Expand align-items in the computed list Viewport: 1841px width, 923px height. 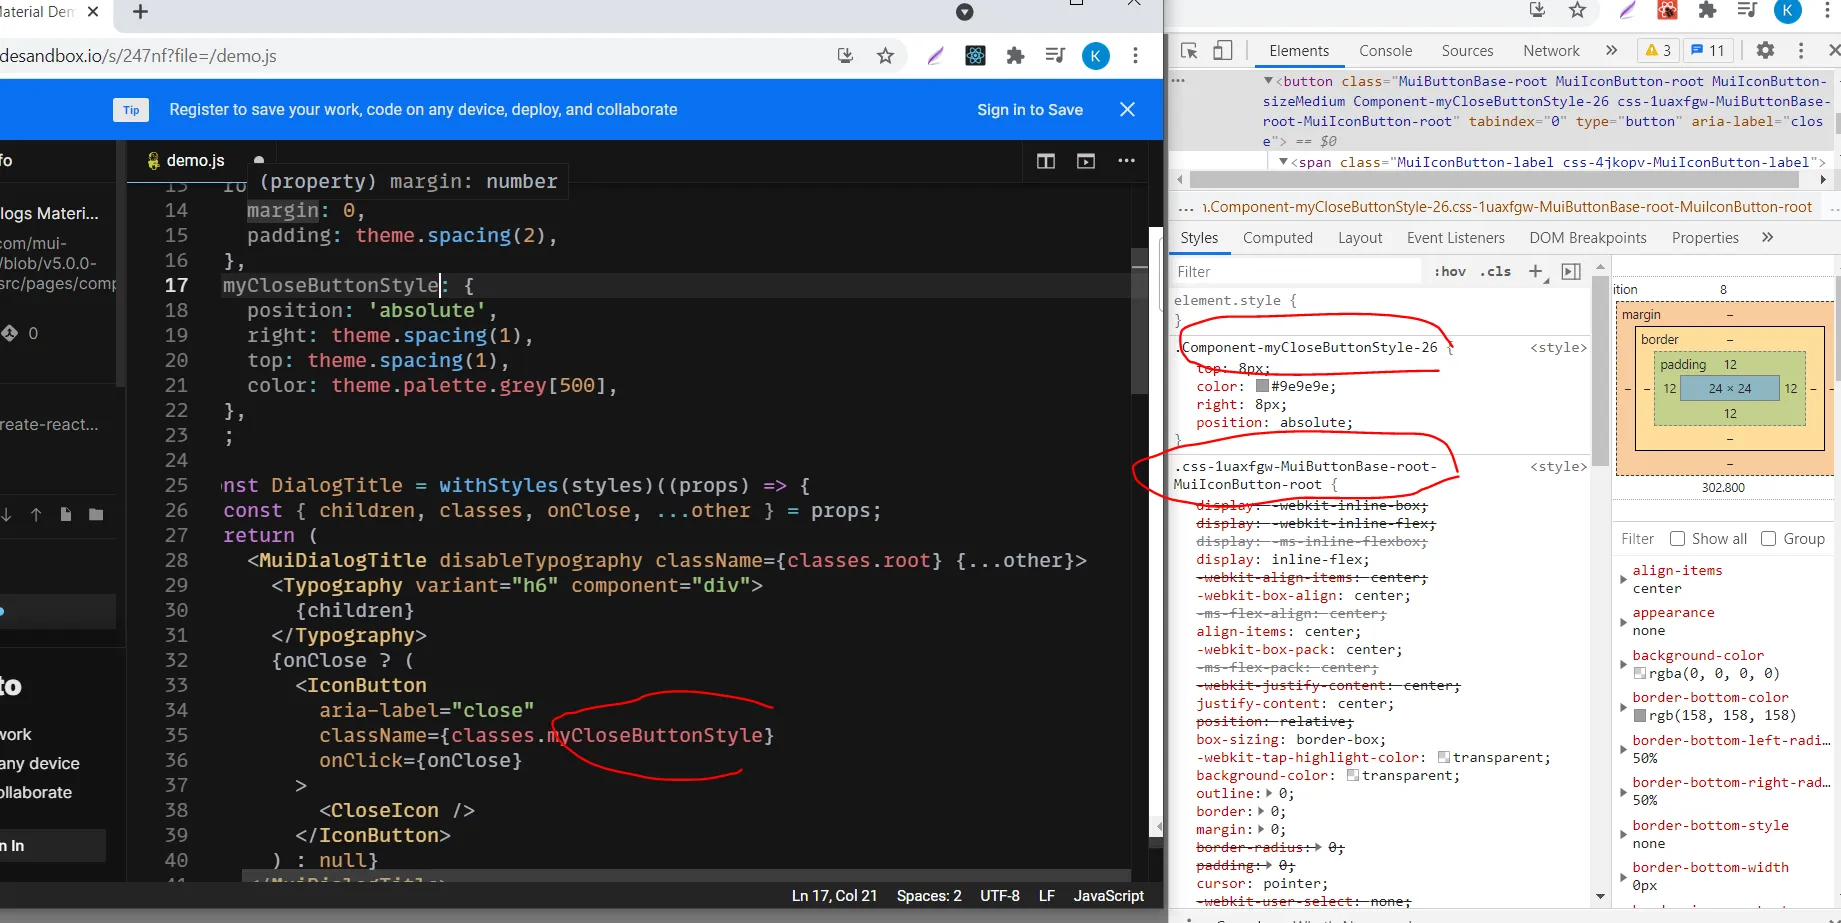(1623, 580)
